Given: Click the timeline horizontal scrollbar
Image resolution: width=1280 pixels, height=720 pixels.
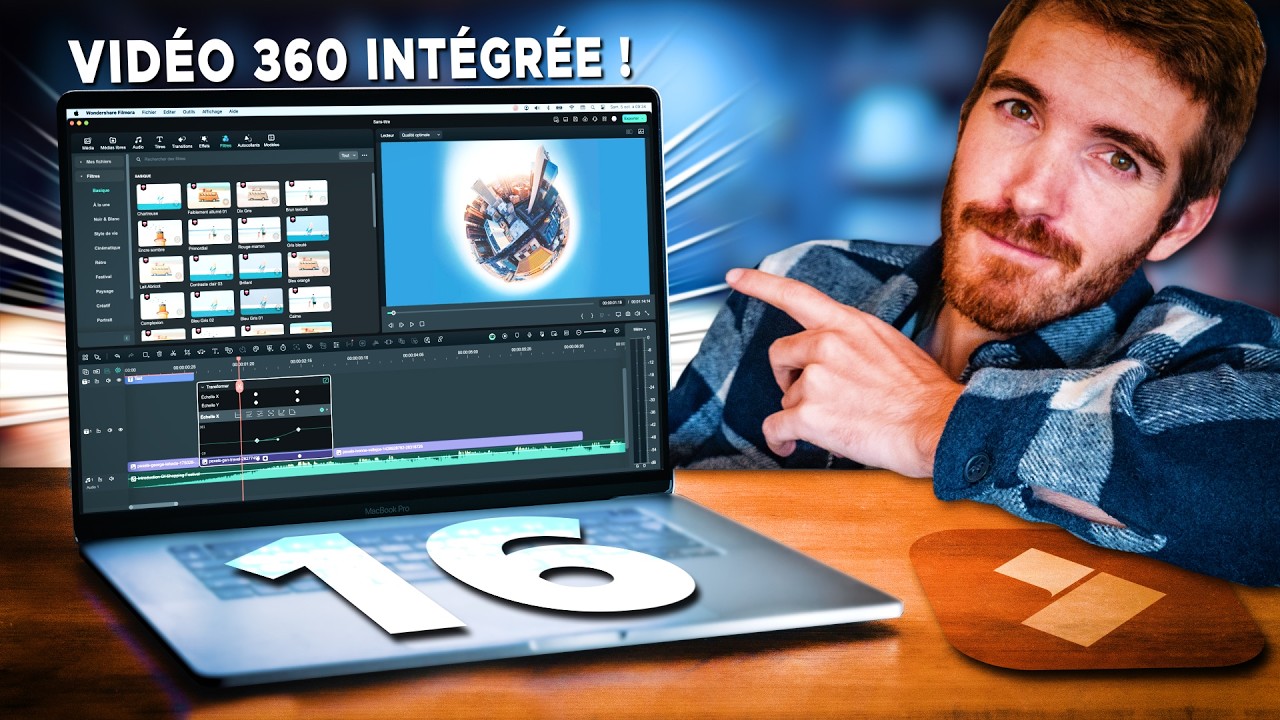Looking at the screenshot, I should point(153,505).
